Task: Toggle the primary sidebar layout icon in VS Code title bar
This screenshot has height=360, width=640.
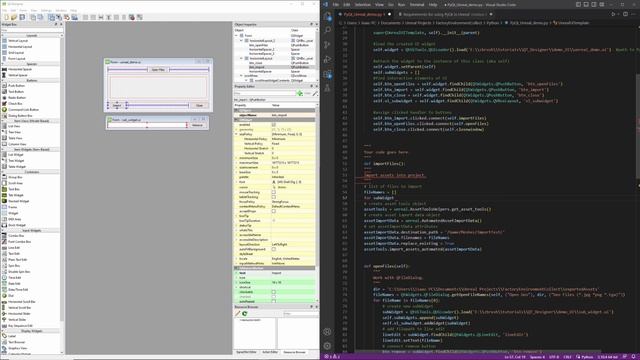Action: coord(579,4)
